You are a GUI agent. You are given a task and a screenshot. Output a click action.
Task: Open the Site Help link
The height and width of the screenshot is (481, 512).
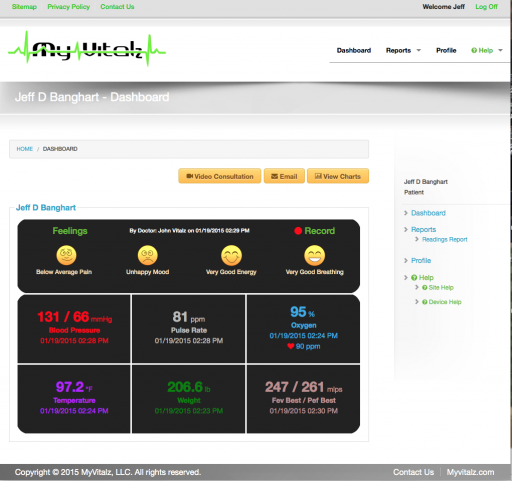point(441,287)
